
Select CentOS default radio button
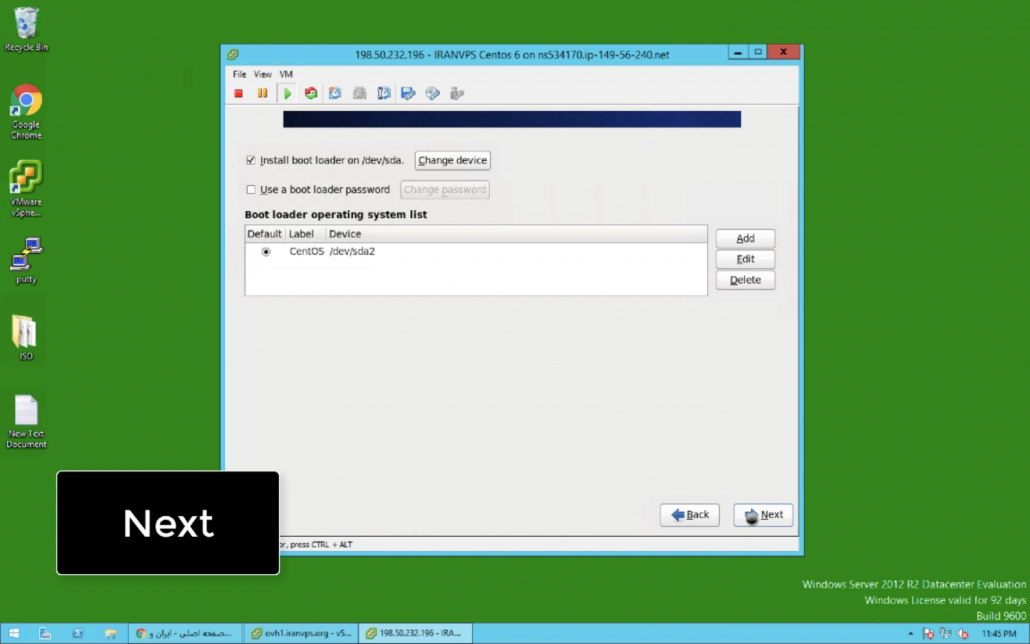pyautogui.click(x=266, y=252)
